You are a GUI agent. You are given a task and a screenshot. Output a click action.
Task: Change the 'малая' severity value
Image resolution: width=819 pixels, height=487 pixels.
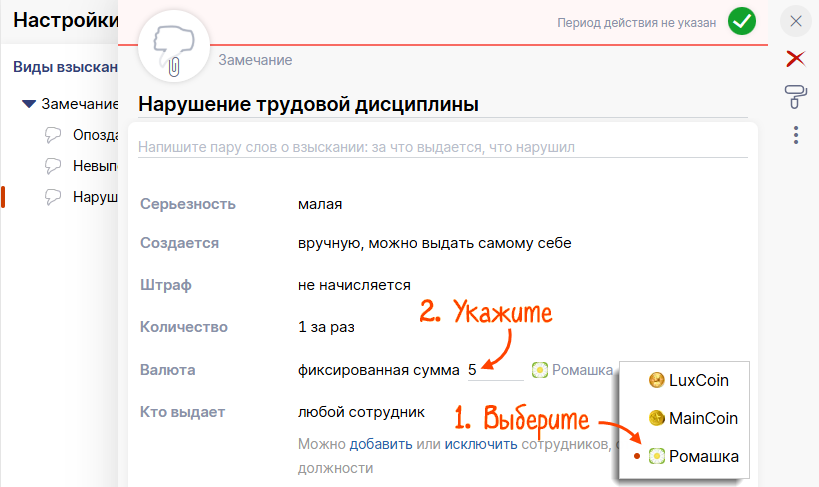click(x=320, y=204)
